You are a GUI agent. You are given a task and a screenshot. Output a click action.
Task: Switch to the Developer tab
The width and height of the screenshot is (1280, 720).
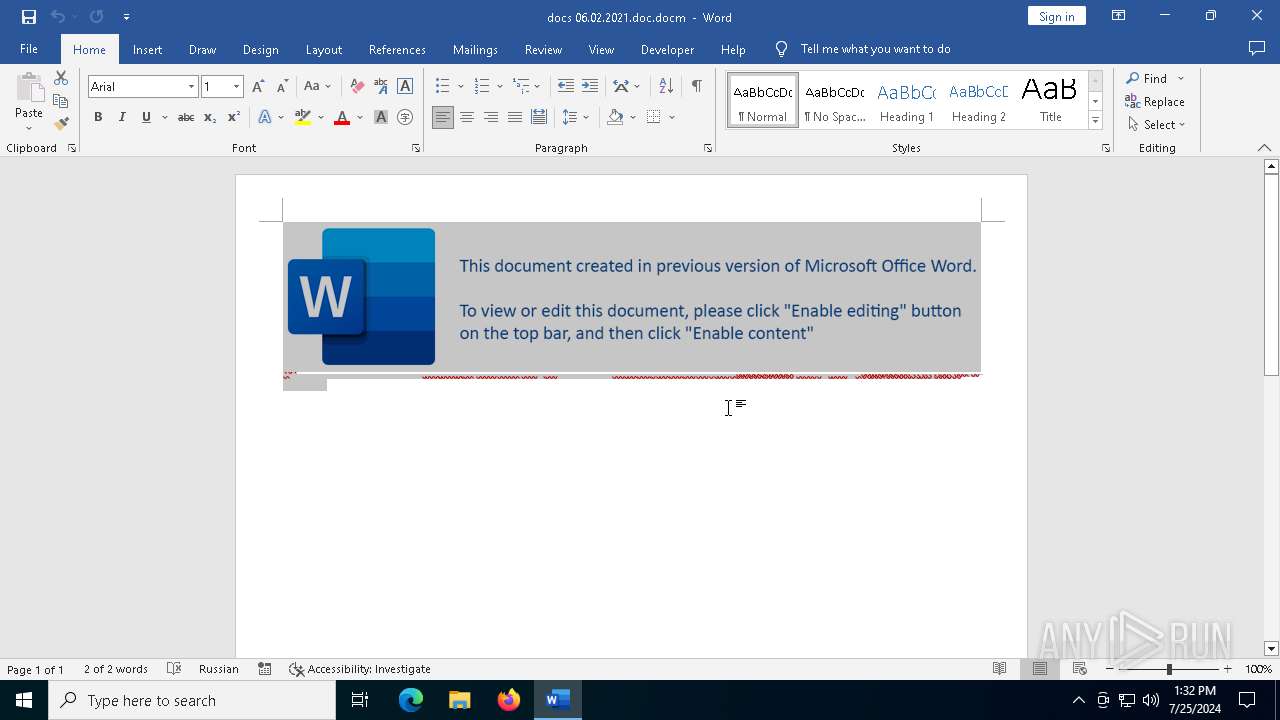pyautogui.click(x=667, y=49)
